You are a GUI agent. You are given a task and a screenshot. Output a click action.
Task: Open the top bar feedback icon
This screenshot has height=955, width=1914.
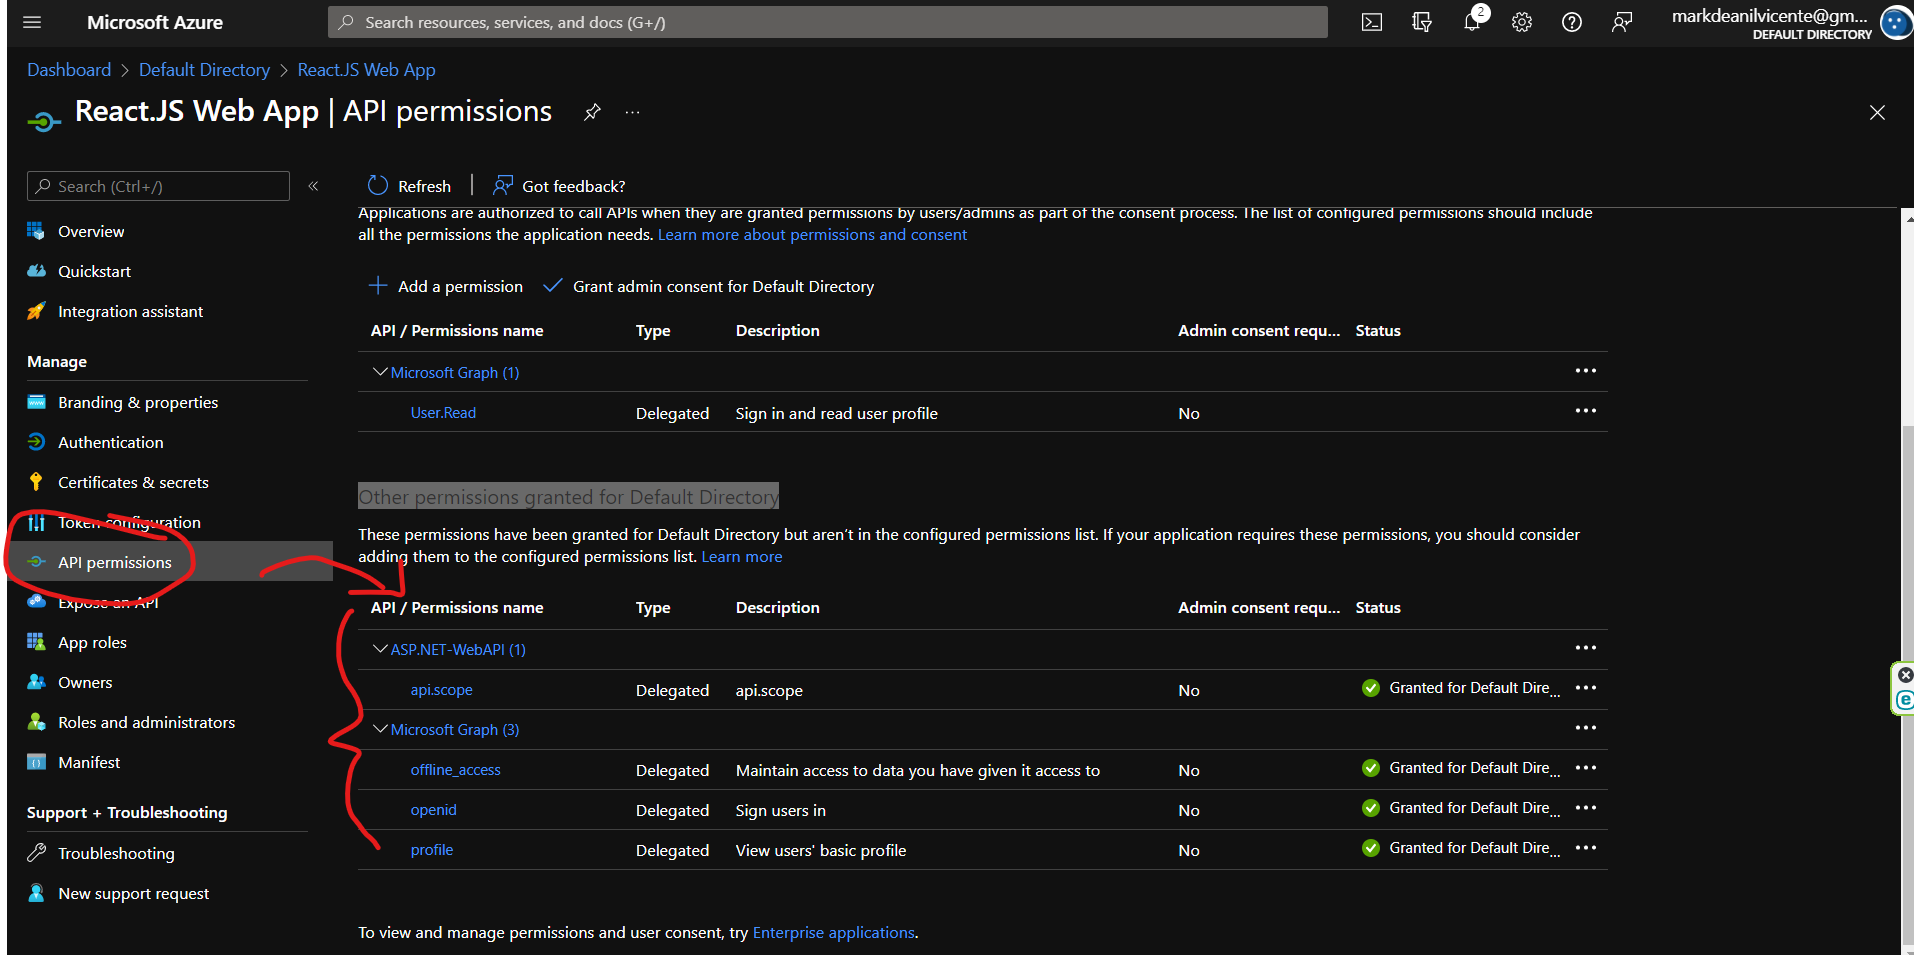(x=1622, y=22)
